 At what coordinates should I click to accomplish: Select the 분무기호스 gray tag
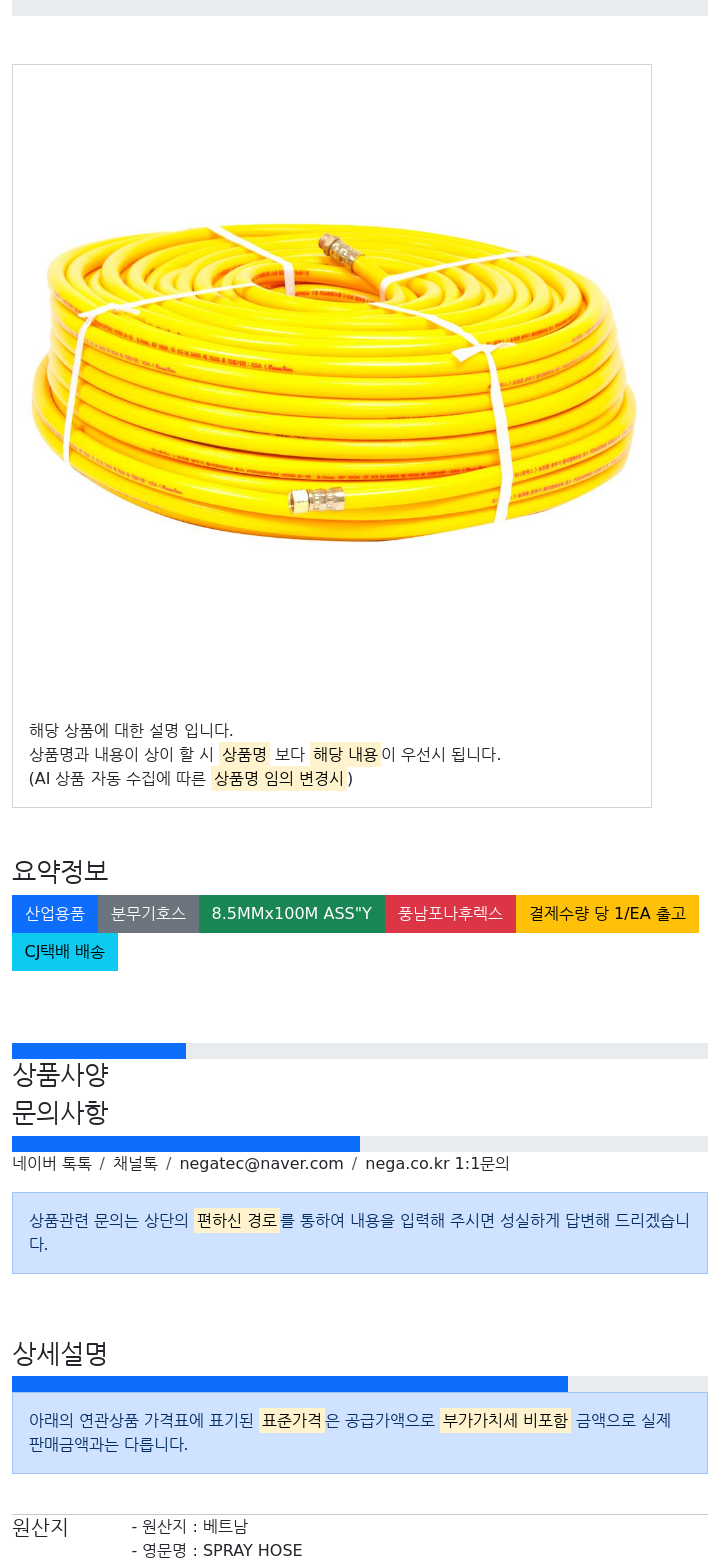[148, 914]
